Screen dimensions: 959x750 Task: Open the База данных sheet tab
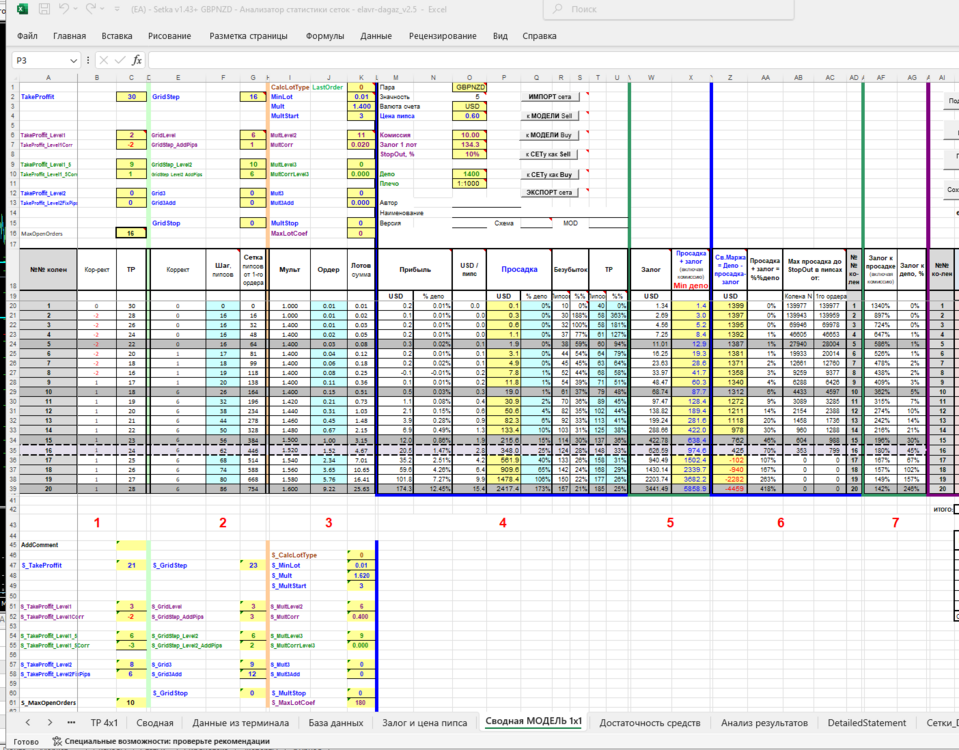tap(336, 722)
